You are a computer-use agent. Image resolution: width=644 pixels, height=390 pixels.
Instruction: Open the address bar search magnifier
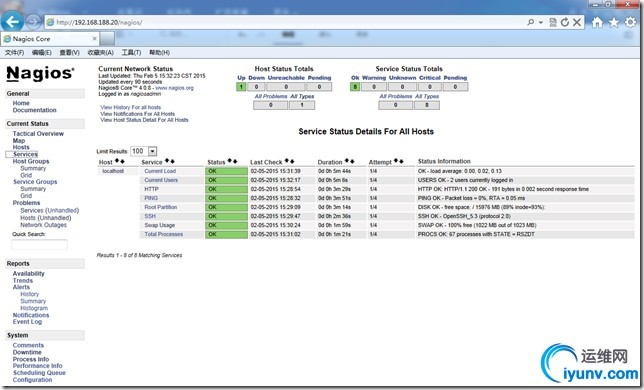pos(531,22)
